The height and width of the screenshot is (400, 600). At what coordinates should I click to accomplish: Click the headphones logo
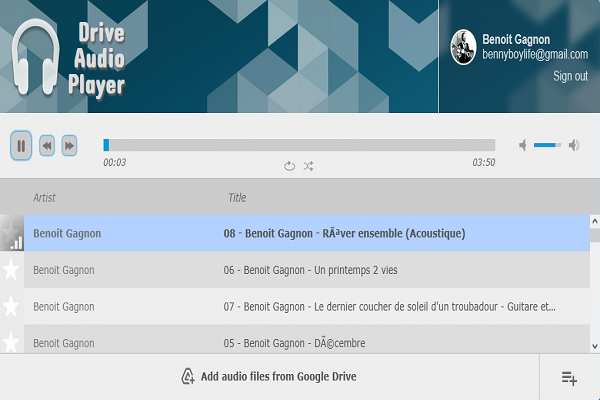(x=35, y=57)
